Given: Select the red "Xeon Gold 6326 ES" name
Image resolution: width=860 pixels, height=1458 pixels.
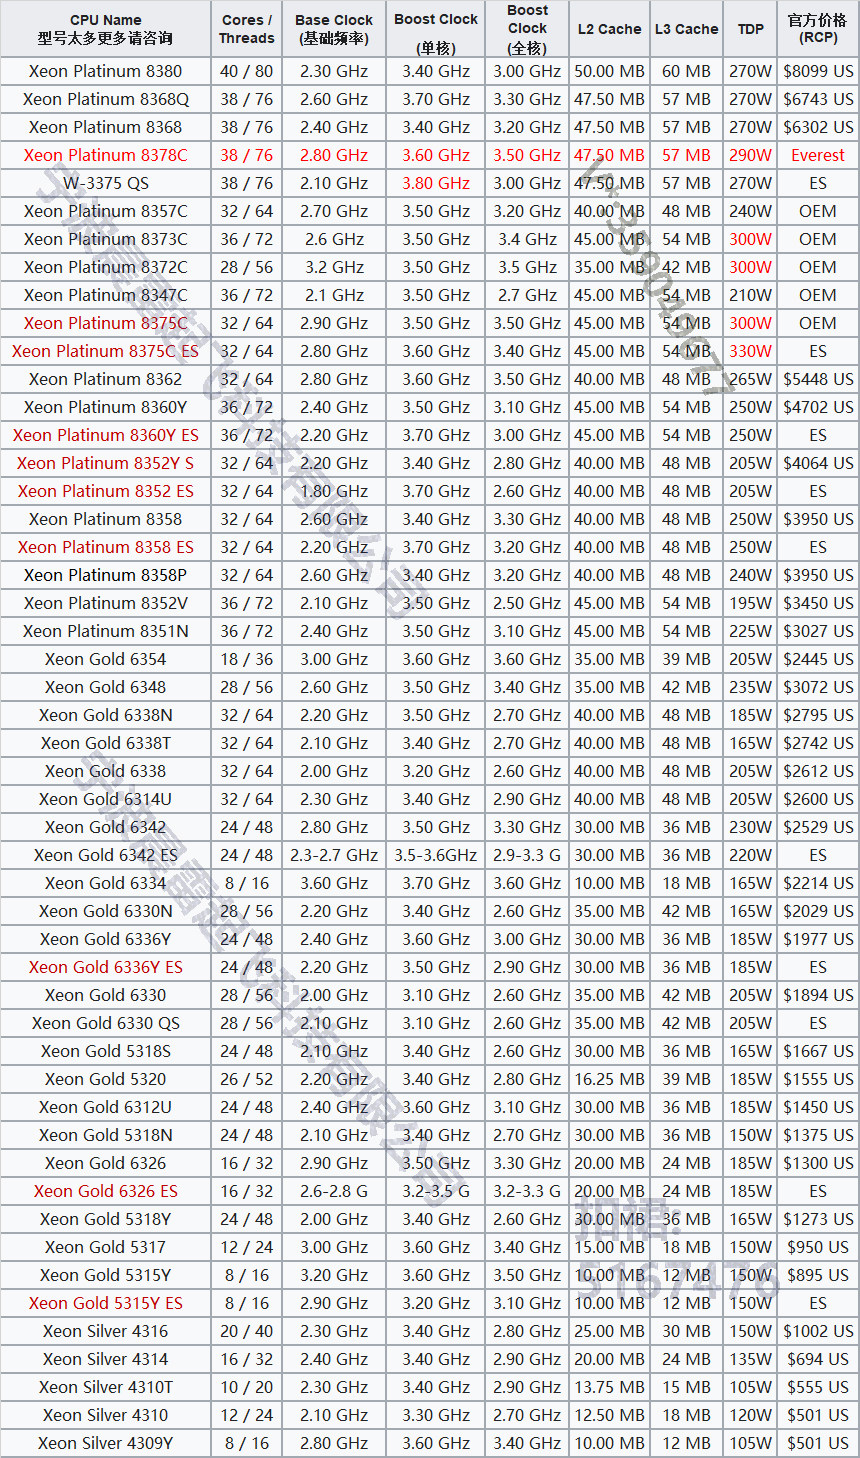Looking at the screenshot, I should (105, 1191).
